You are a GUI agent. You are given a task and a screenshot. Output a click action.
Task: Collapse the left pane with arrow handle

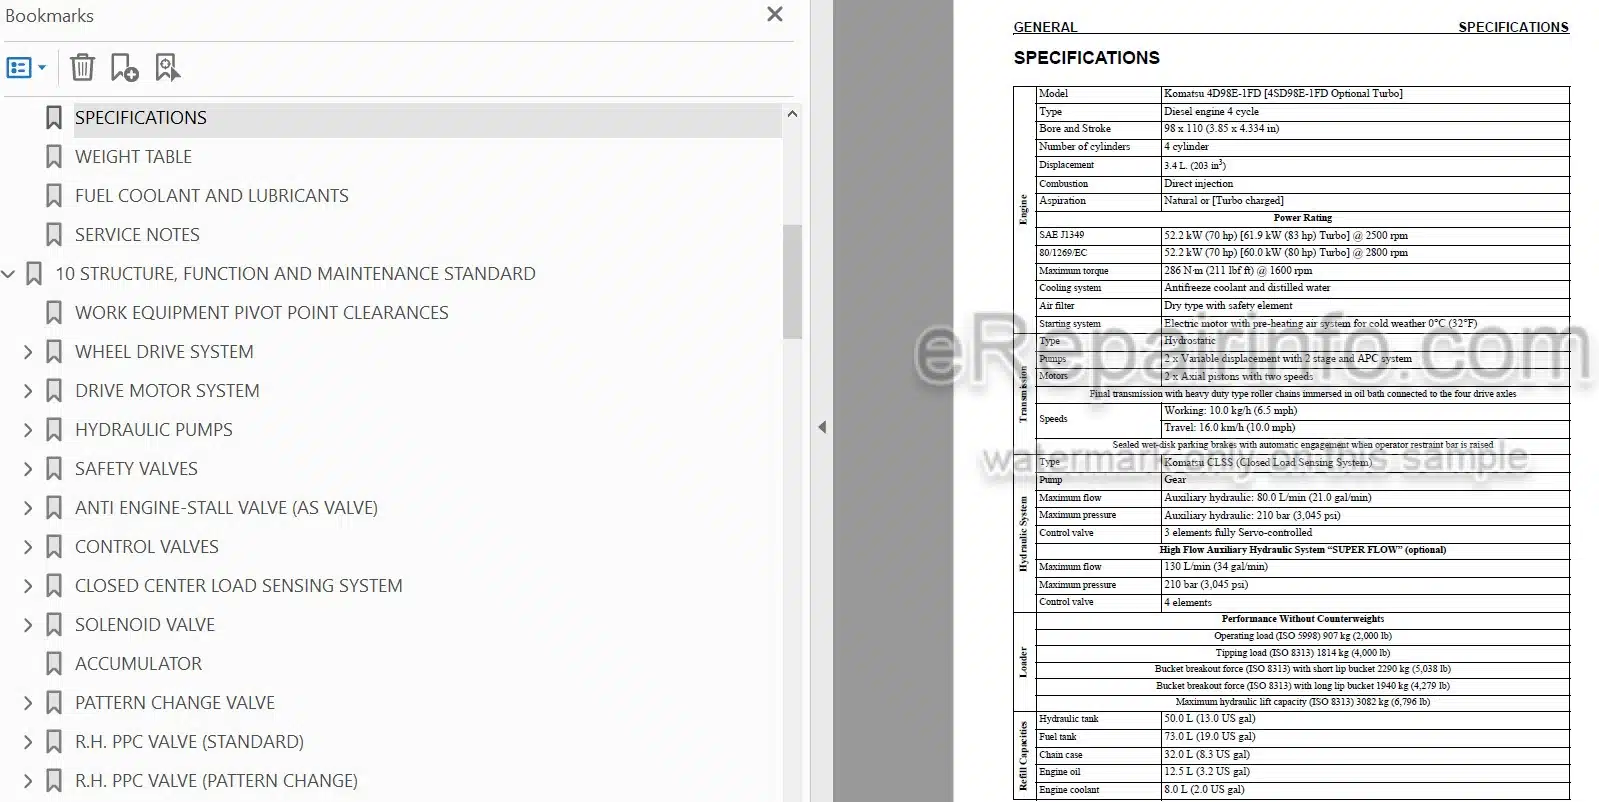coord(822,427)
